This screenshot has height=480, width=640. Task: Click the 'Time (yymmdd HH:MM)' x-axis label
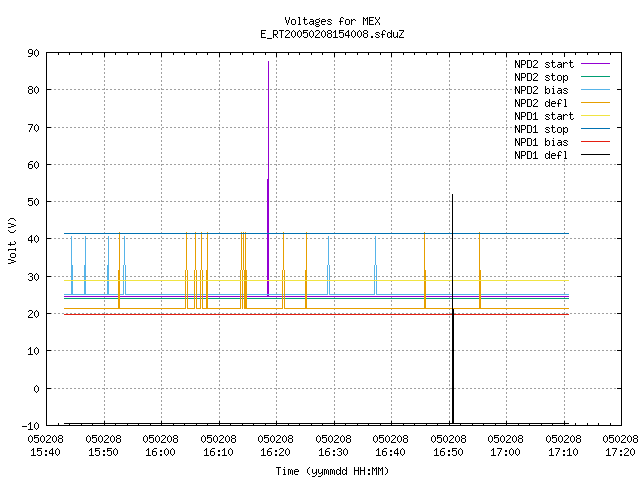(x=332, y=471)
